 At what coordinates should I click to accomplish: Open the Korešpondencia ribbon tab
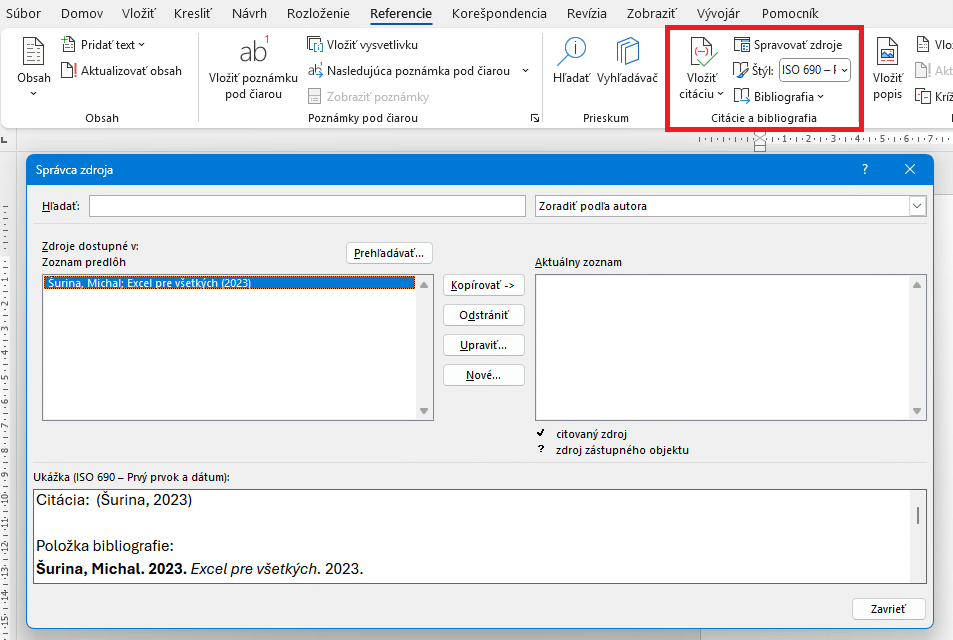click(x=499, y=13)
